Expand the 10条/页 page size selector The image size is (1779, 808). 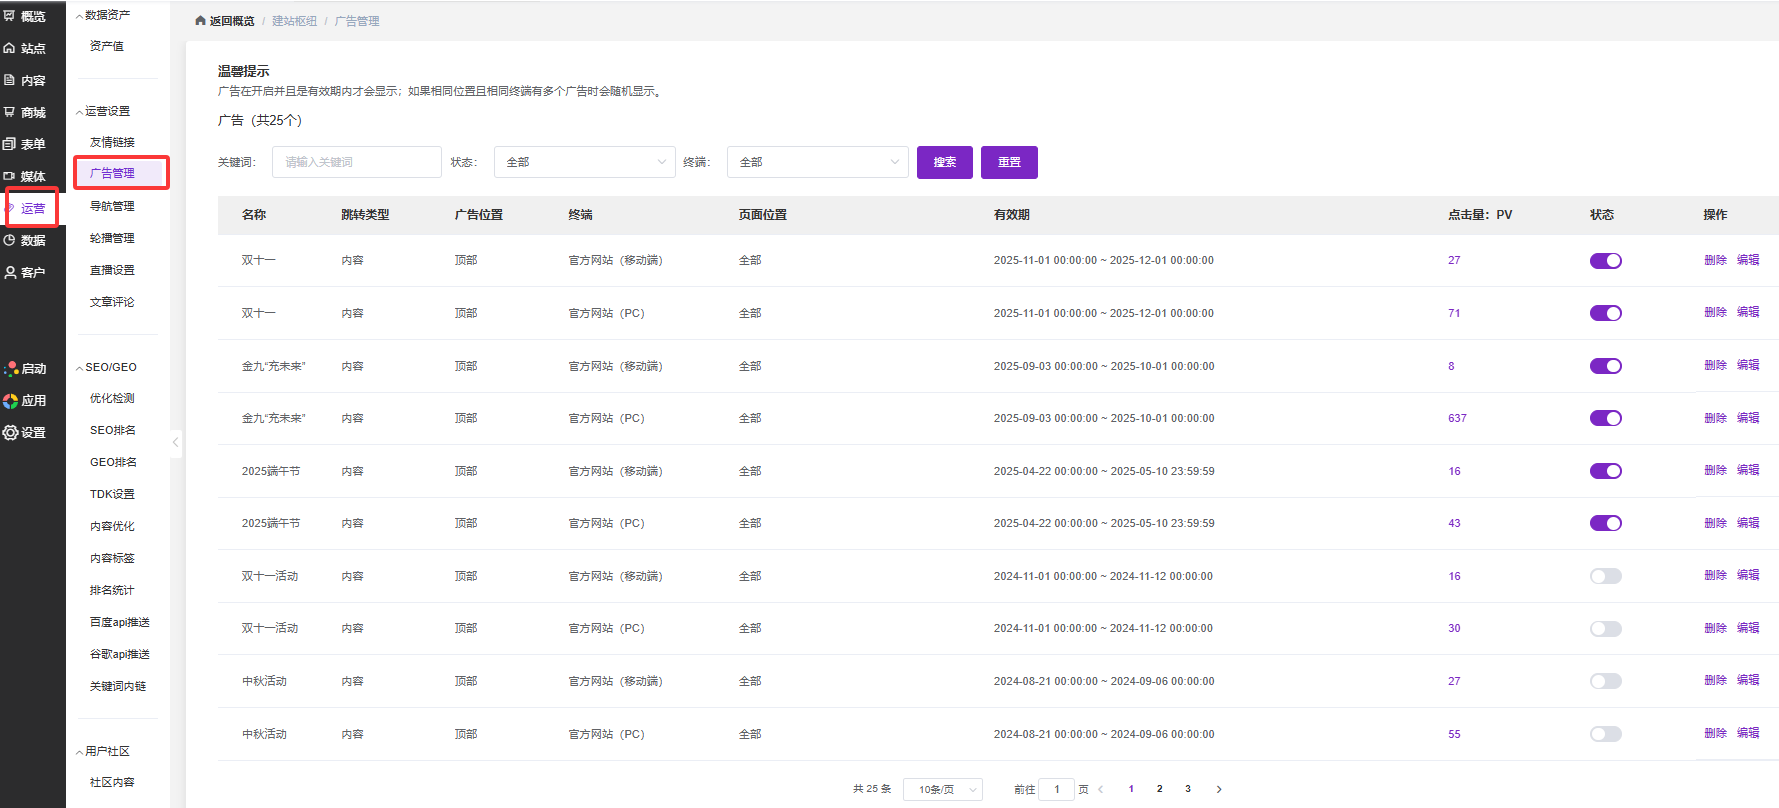[942, 789]
